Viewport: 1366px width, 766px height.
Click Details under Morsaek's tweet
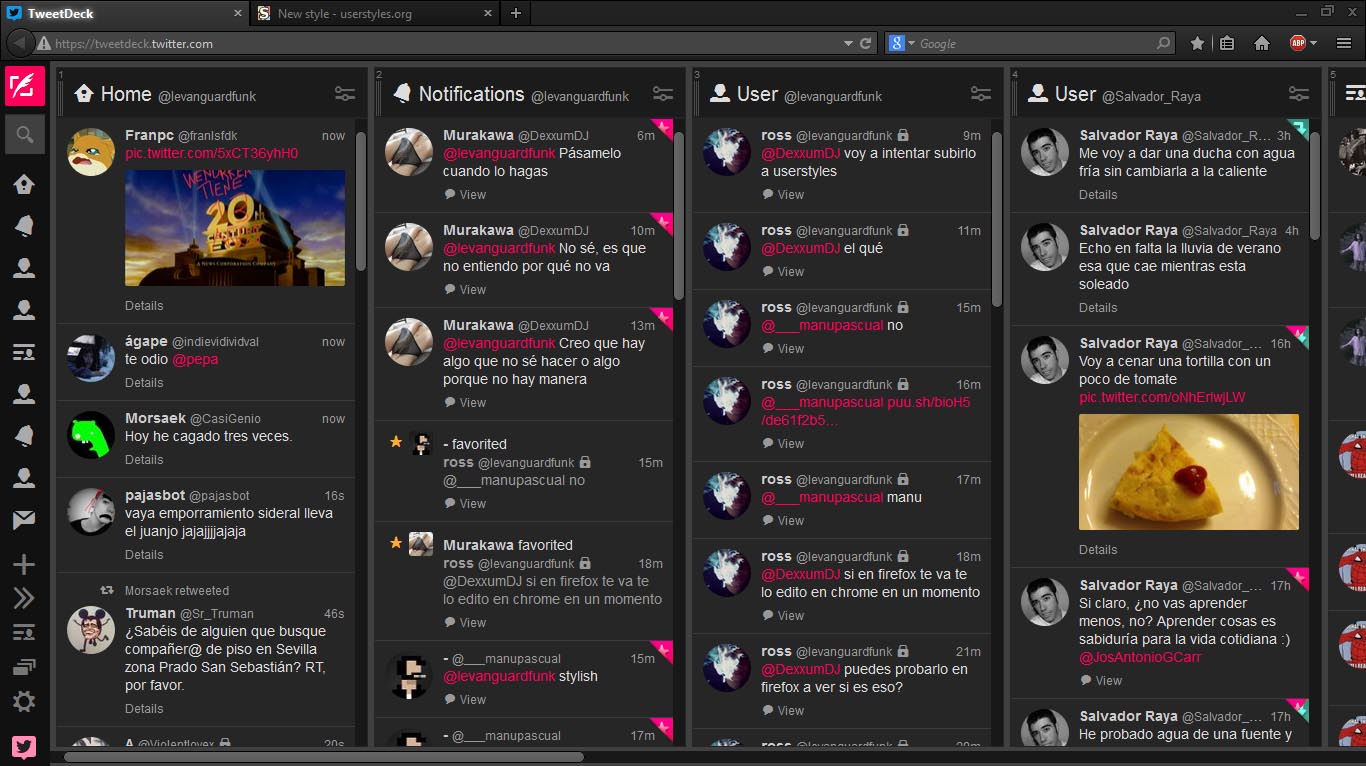pyautogui.click(x=144, y=460)
